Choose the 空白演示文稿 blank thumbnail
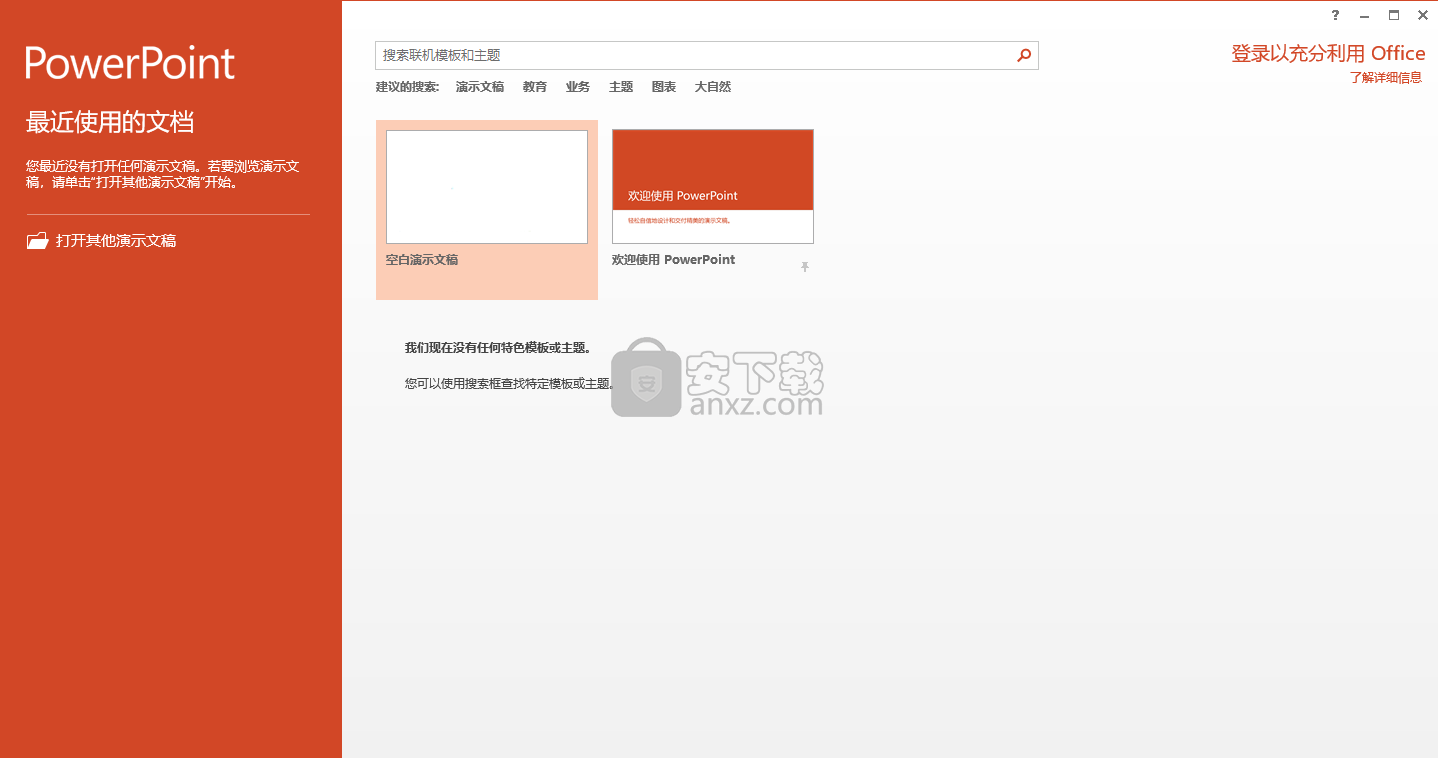Viewport: 1438px width, 758px height. click(487, 187)
